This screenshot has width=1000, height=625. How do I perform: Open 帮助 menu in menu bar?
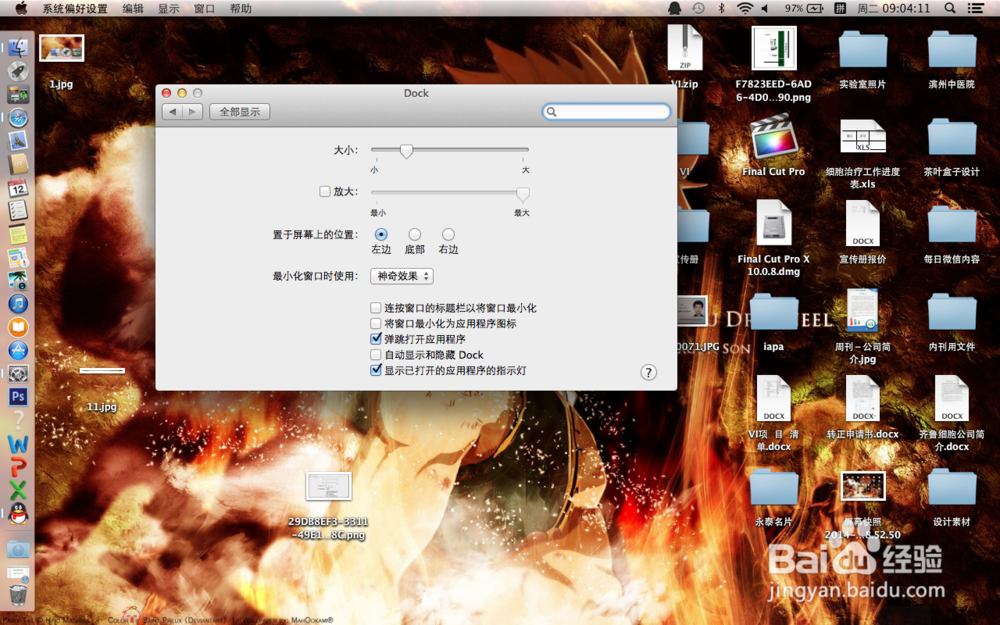click(240, 8)
